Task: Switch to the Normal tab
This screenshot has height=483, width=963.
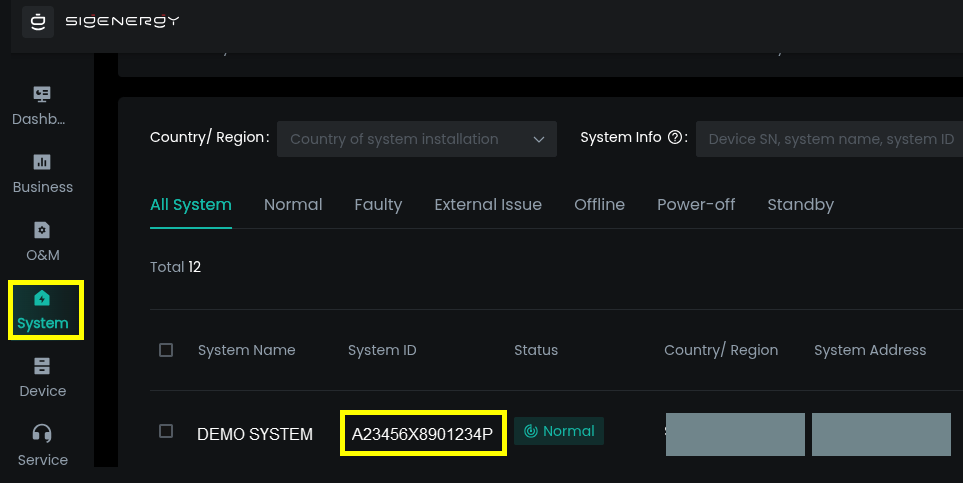Action: 293,204
